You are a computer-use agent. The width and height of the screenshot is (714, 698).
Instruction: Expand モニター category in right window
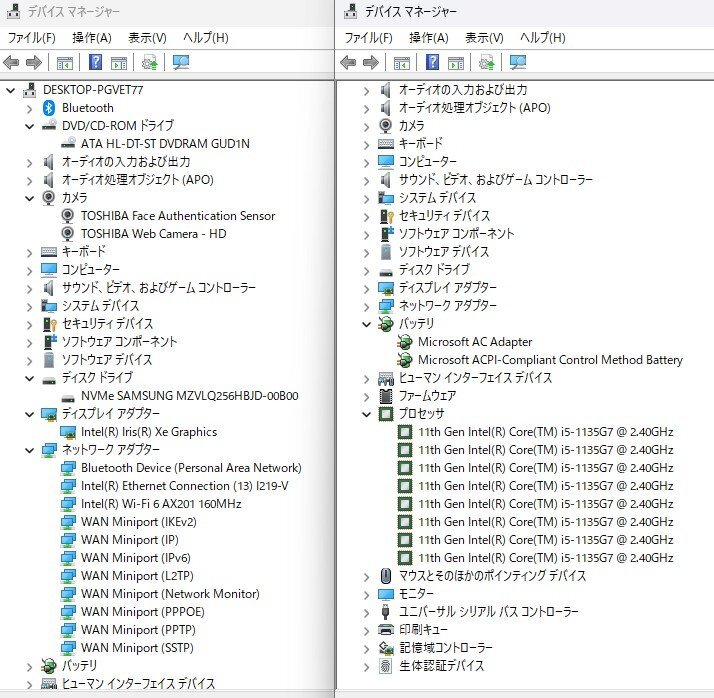(x=366, y=595)
